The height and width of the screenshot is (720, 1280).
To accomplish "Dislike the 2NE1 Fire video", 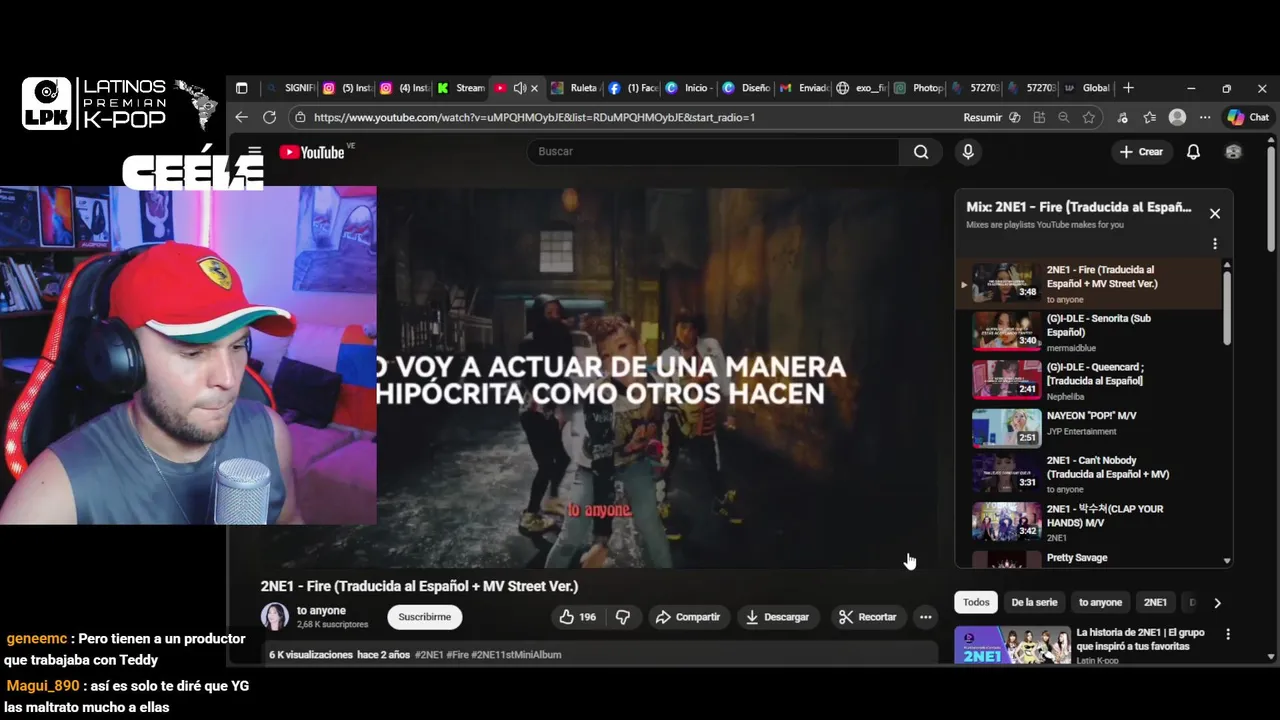I will (x=622, y=617).
